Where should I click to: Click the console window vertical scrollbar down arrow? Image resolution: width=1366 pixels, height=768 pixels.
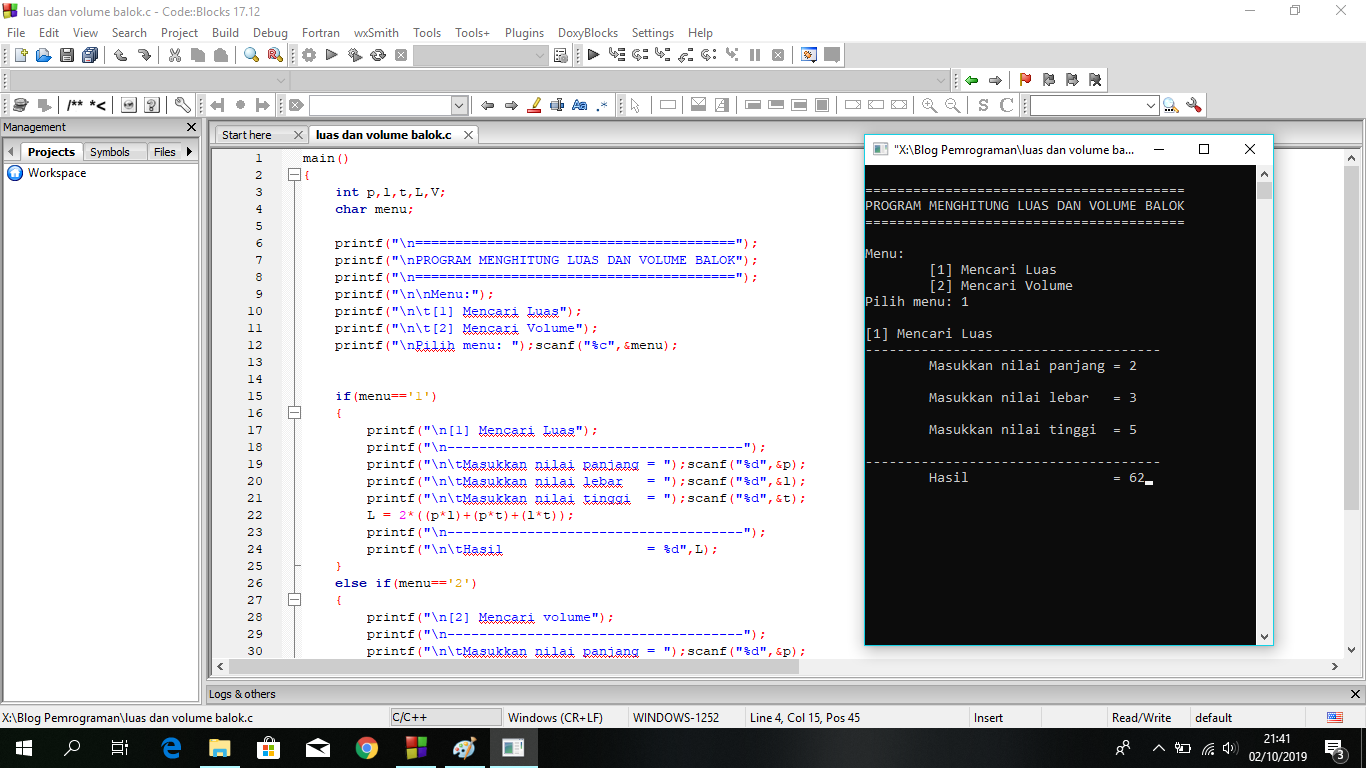tap(1264, 637)
